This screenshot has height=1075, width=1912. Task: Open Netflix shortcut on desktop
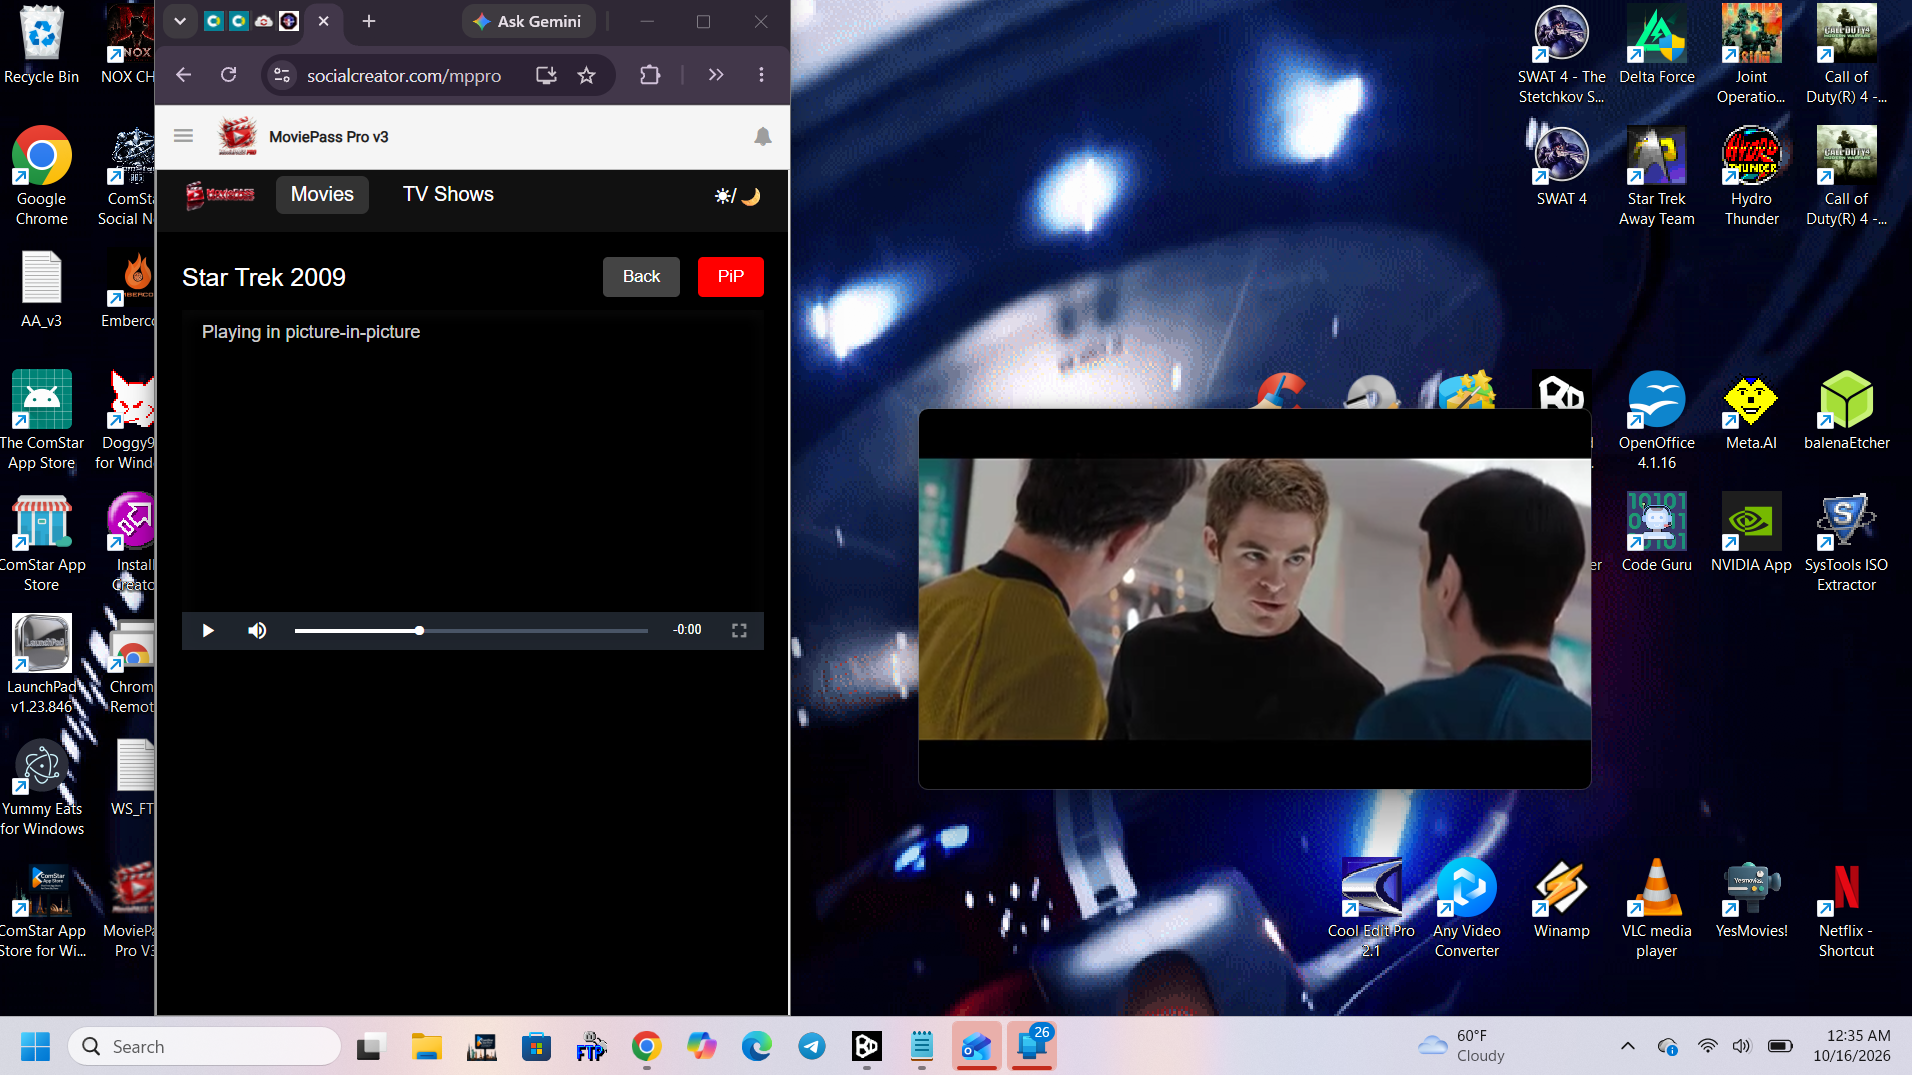click(1846, 908)
